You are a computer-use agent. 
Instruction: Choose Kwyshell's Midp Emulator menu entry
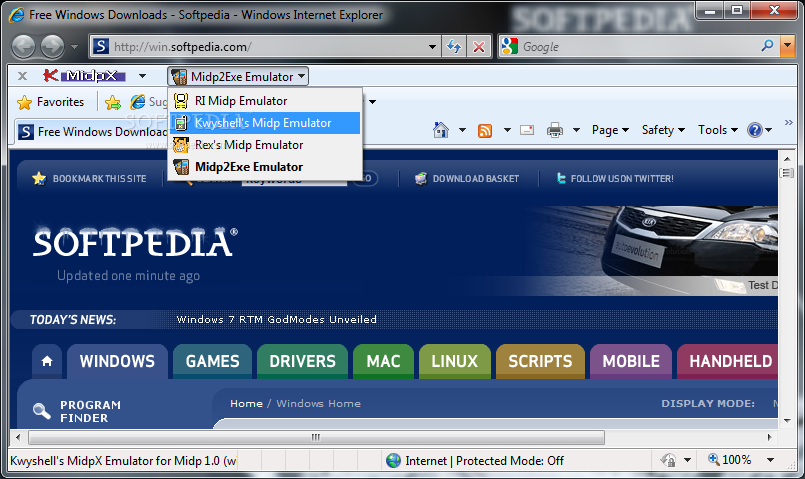(x=265, y=123)
